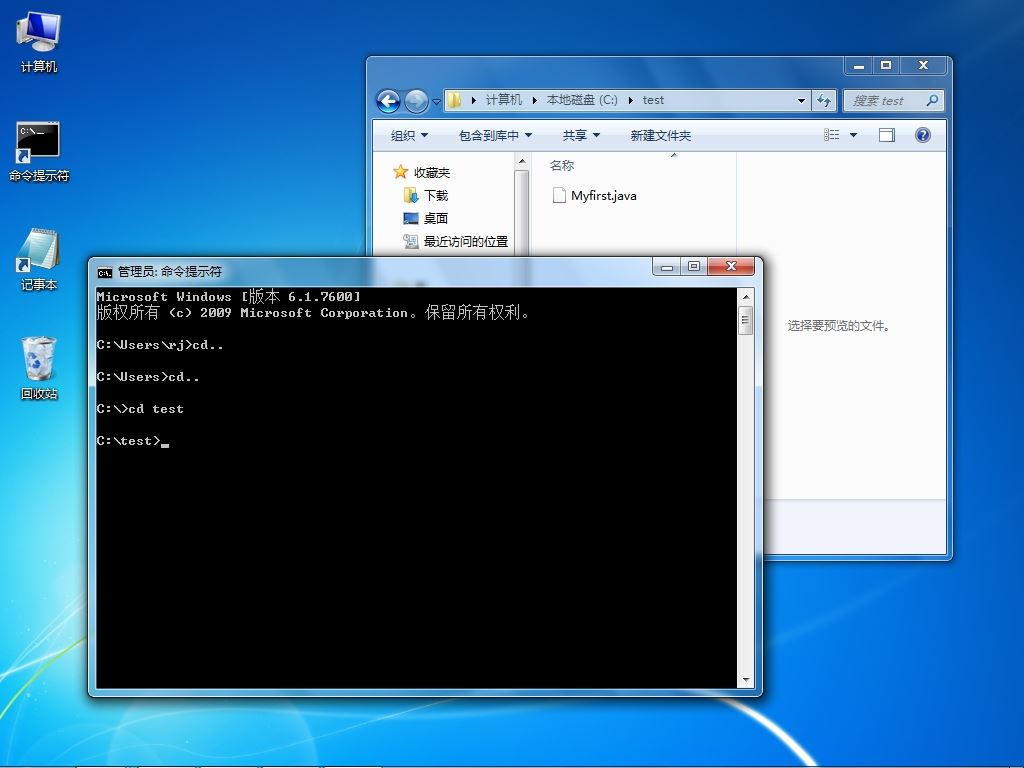Click the C:\test> prompt line
The image size is (1024, 768).
click(x=133, y=441)
